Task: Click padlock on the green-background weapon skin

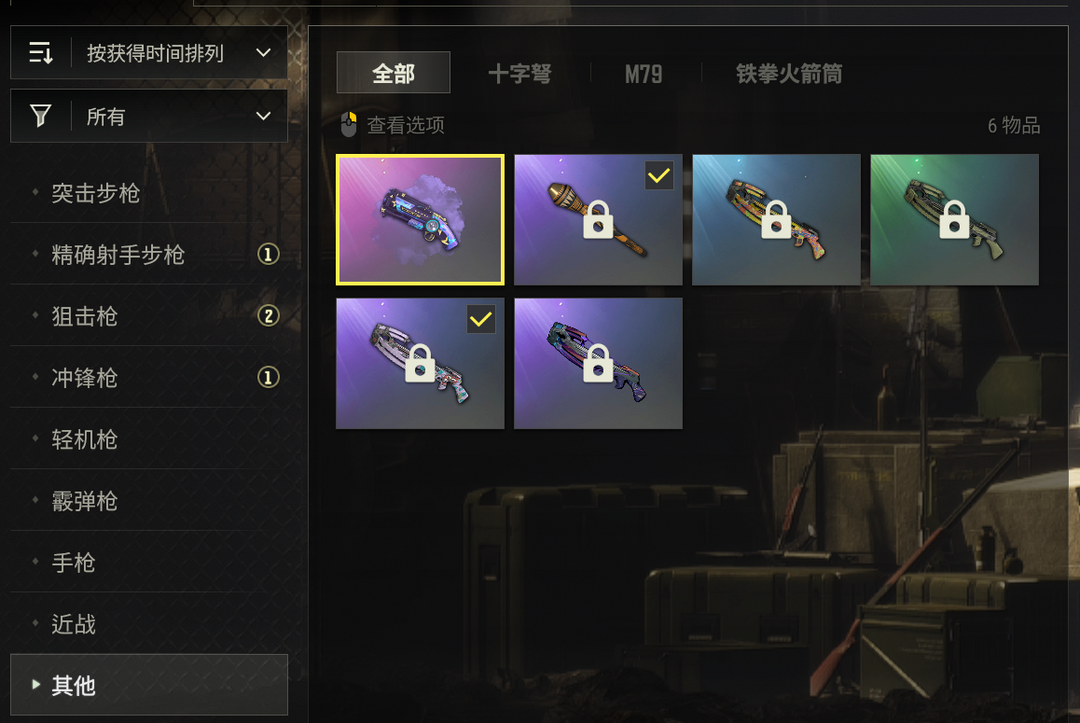Action: (955, 220)
